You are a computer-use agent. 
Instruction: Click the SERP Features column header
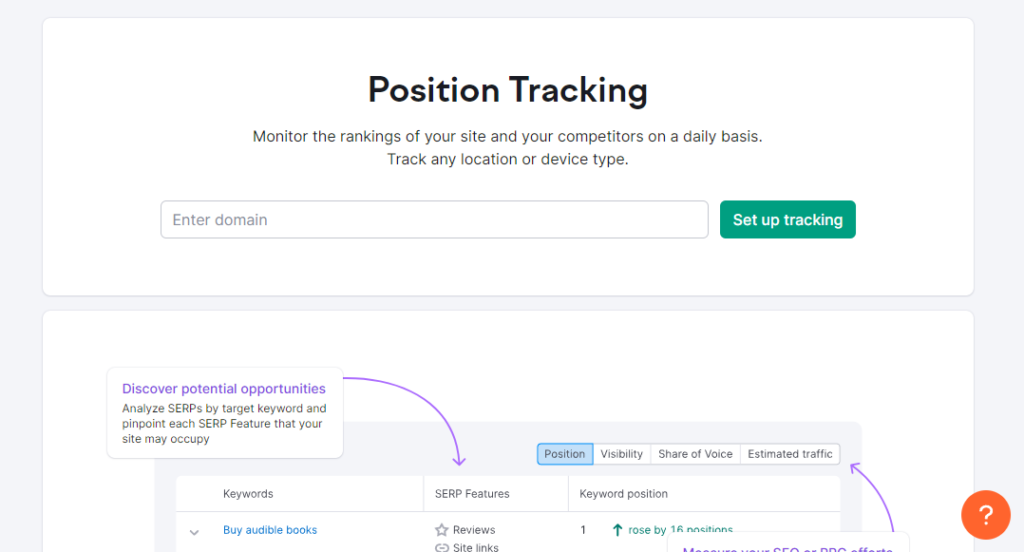tap(472, 494)
